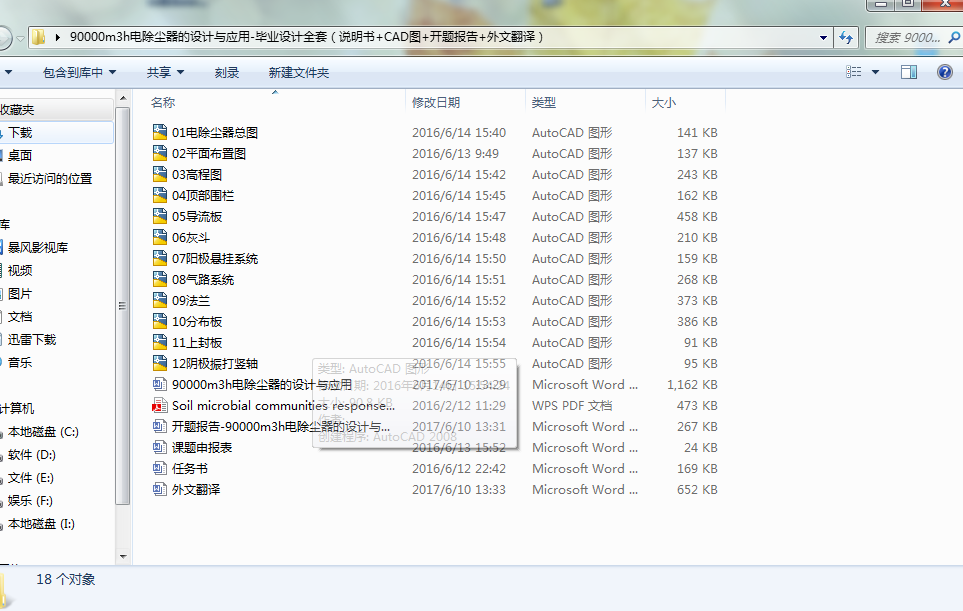963x611 pixels.
Task: Click the 刻录 menu item
Action: [x=226, y=71]
